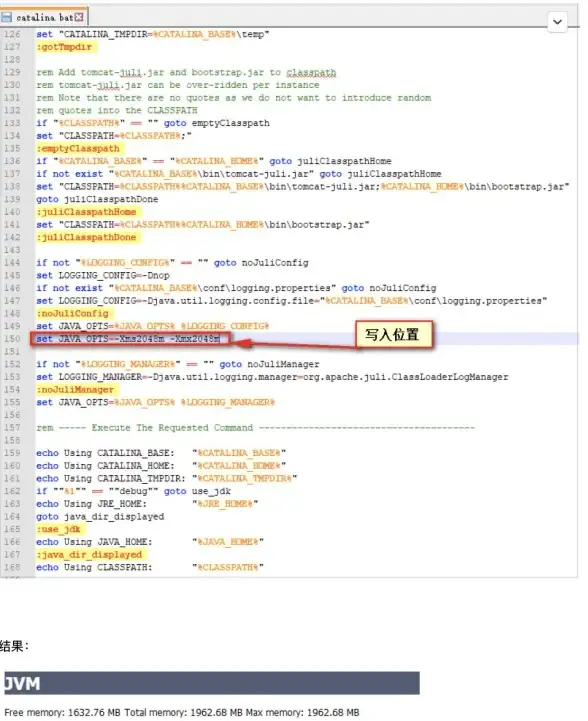The image size is (588, 721).
Task: Click line number 126 in the gutter
Action: coord(12,34)
